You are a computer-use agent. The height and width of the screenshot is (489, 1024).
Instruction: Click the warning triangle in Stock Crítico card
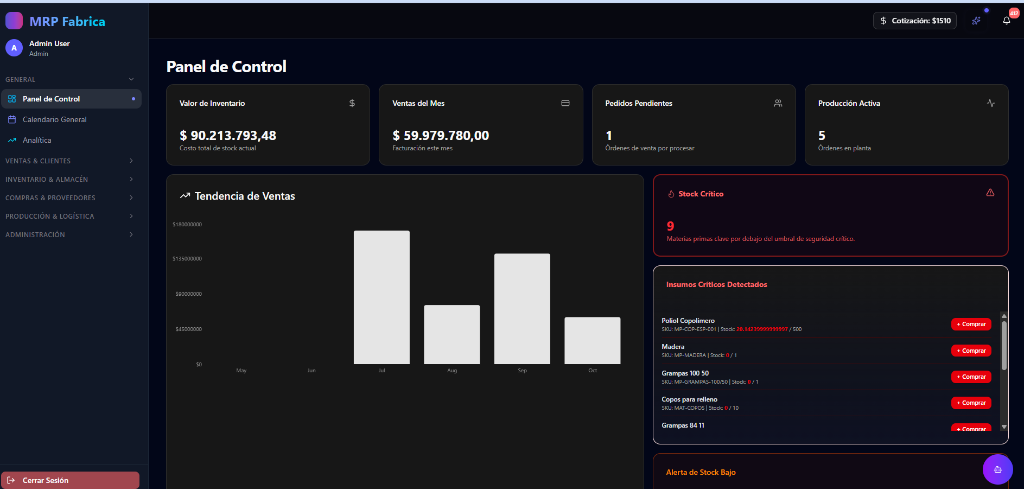(990, 193)
